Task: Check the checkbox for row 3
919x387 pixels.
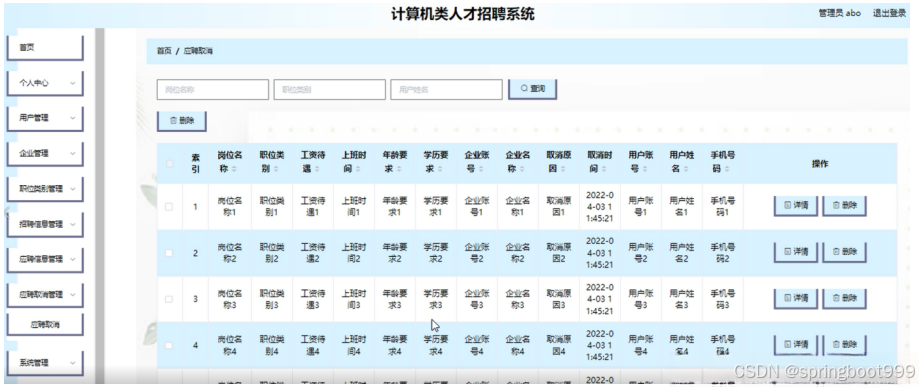Action: [169, 299]
